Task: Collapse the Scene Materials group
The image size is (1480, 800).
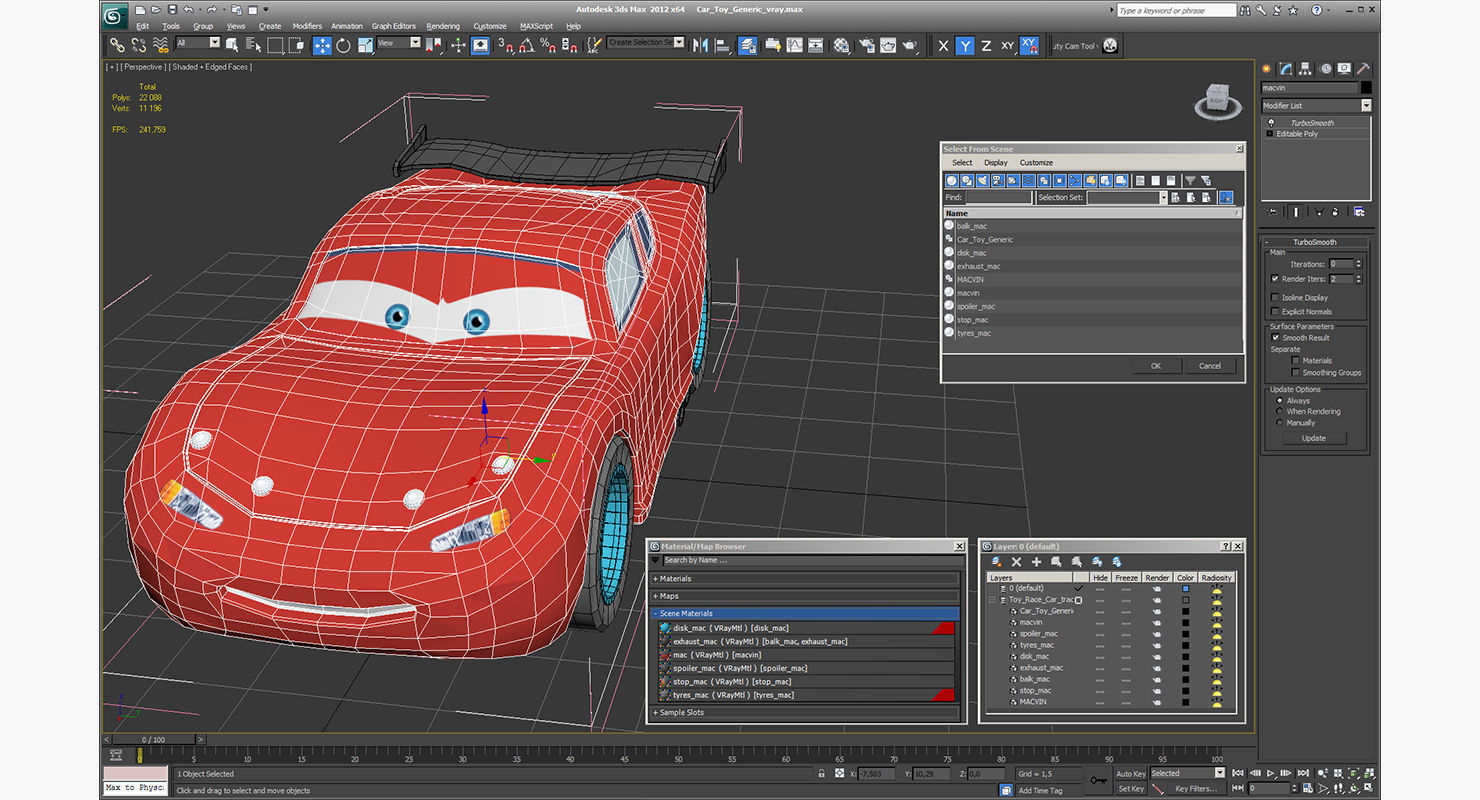Action: [805, 613]
